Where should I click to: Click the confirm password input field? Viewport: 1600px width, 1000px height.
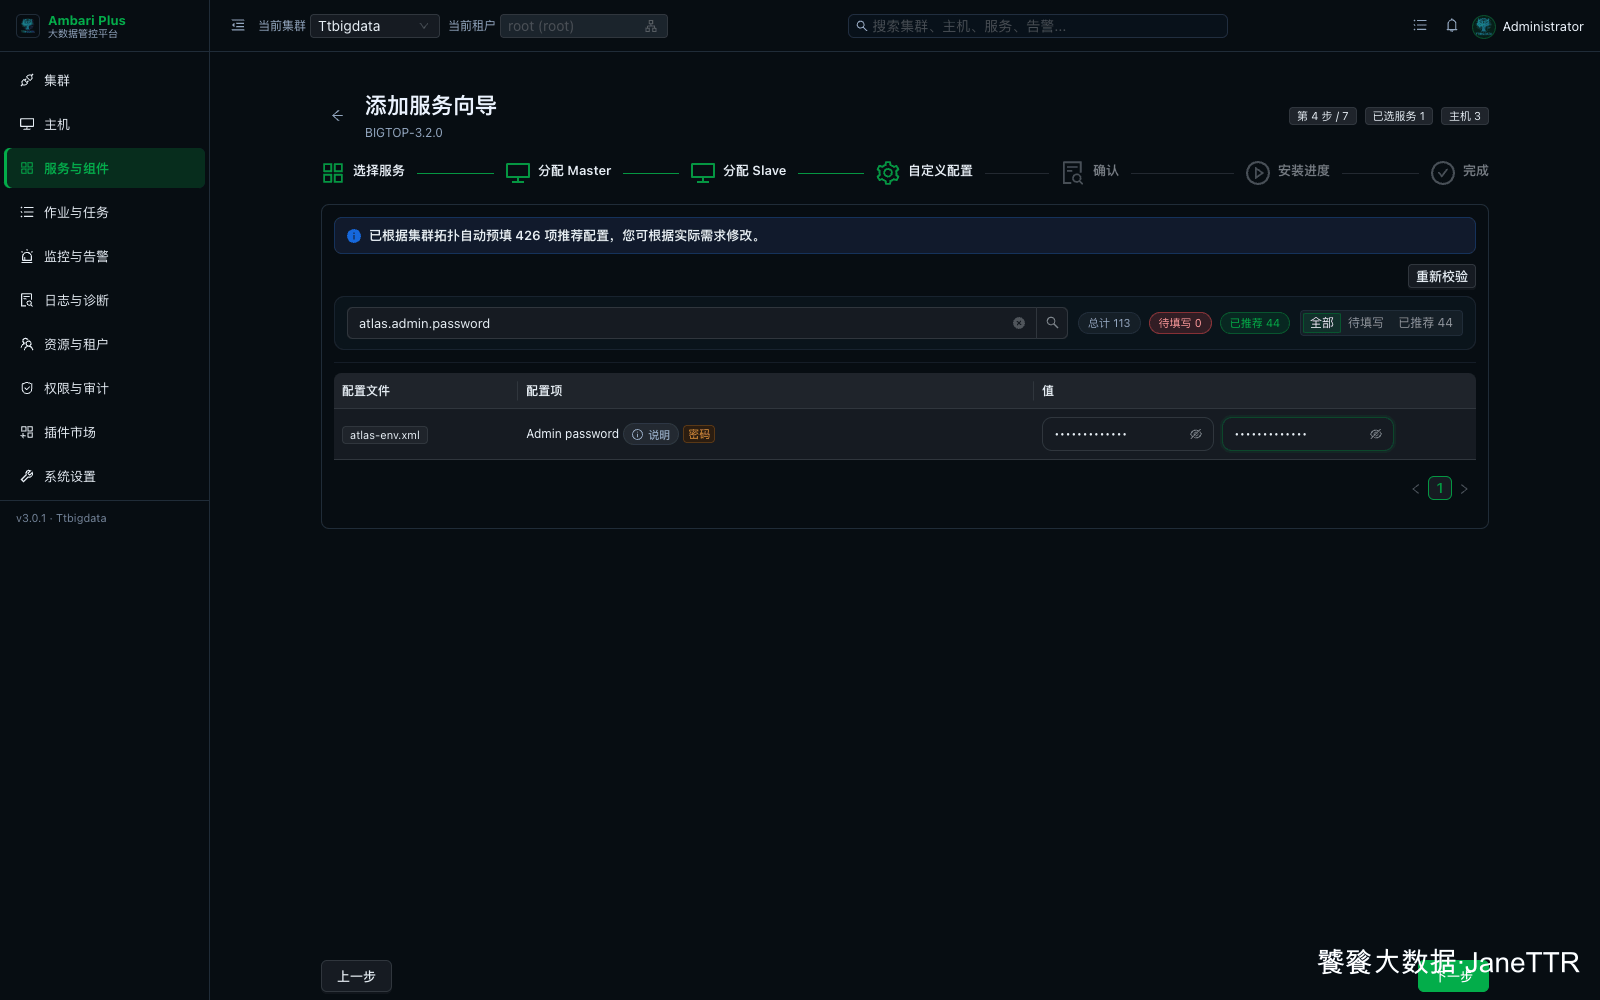point(1308,434)
